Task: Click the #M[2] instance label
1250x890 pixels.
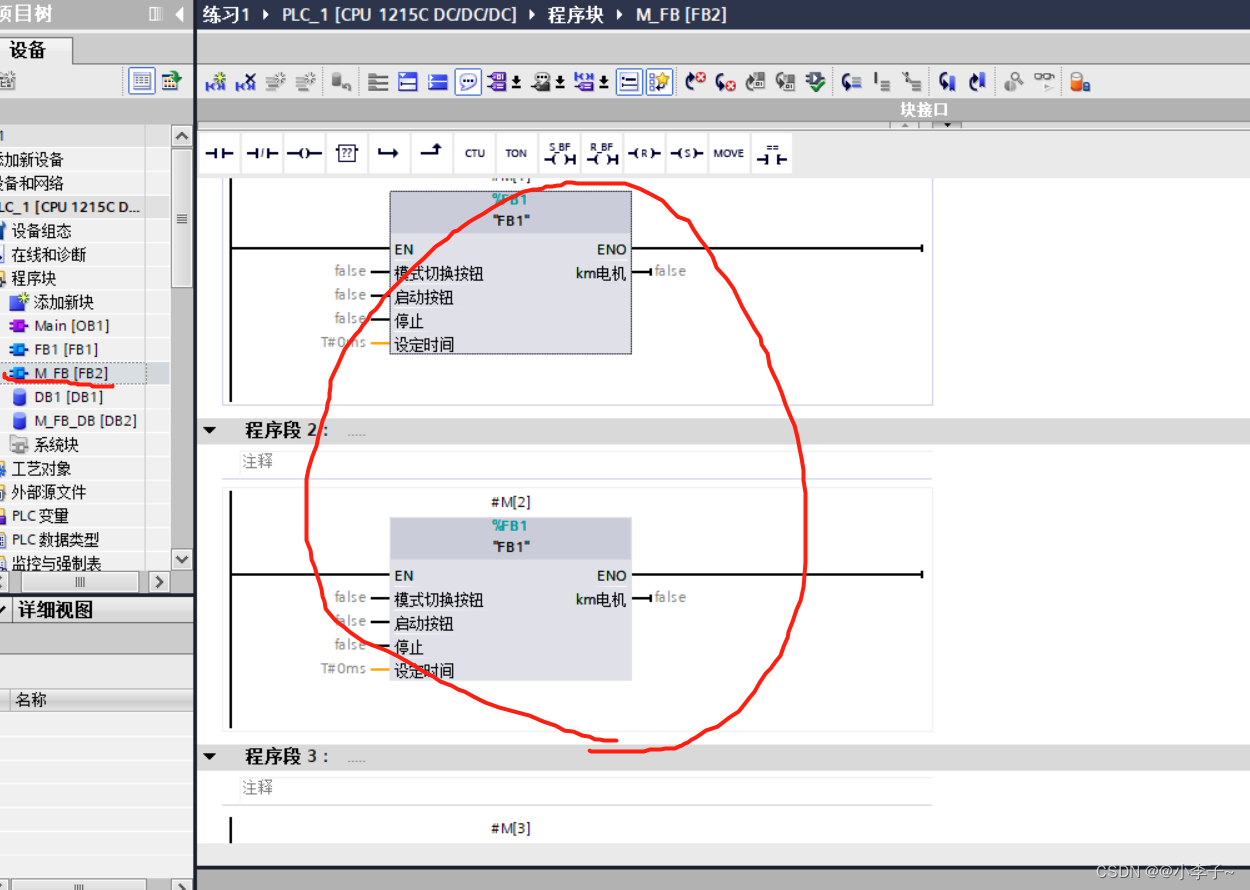Action: 511,502
